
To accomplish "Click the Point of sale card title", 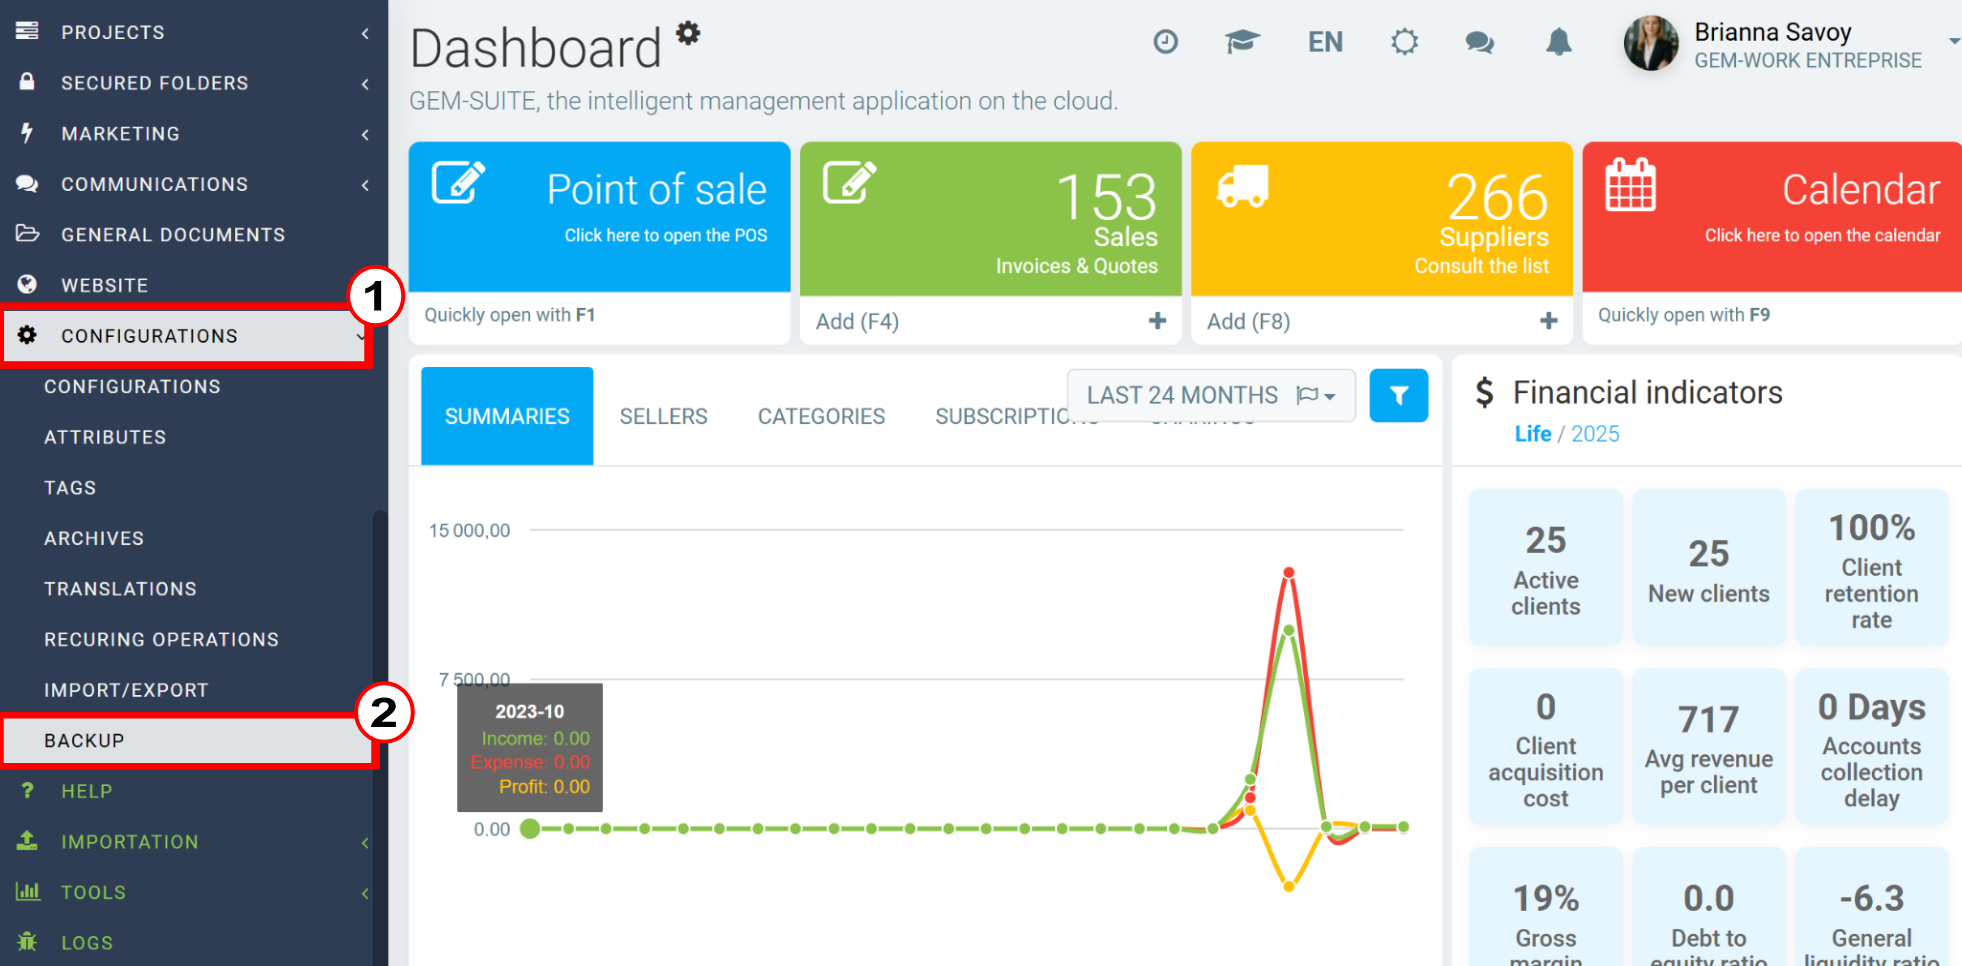I will 656,189.
